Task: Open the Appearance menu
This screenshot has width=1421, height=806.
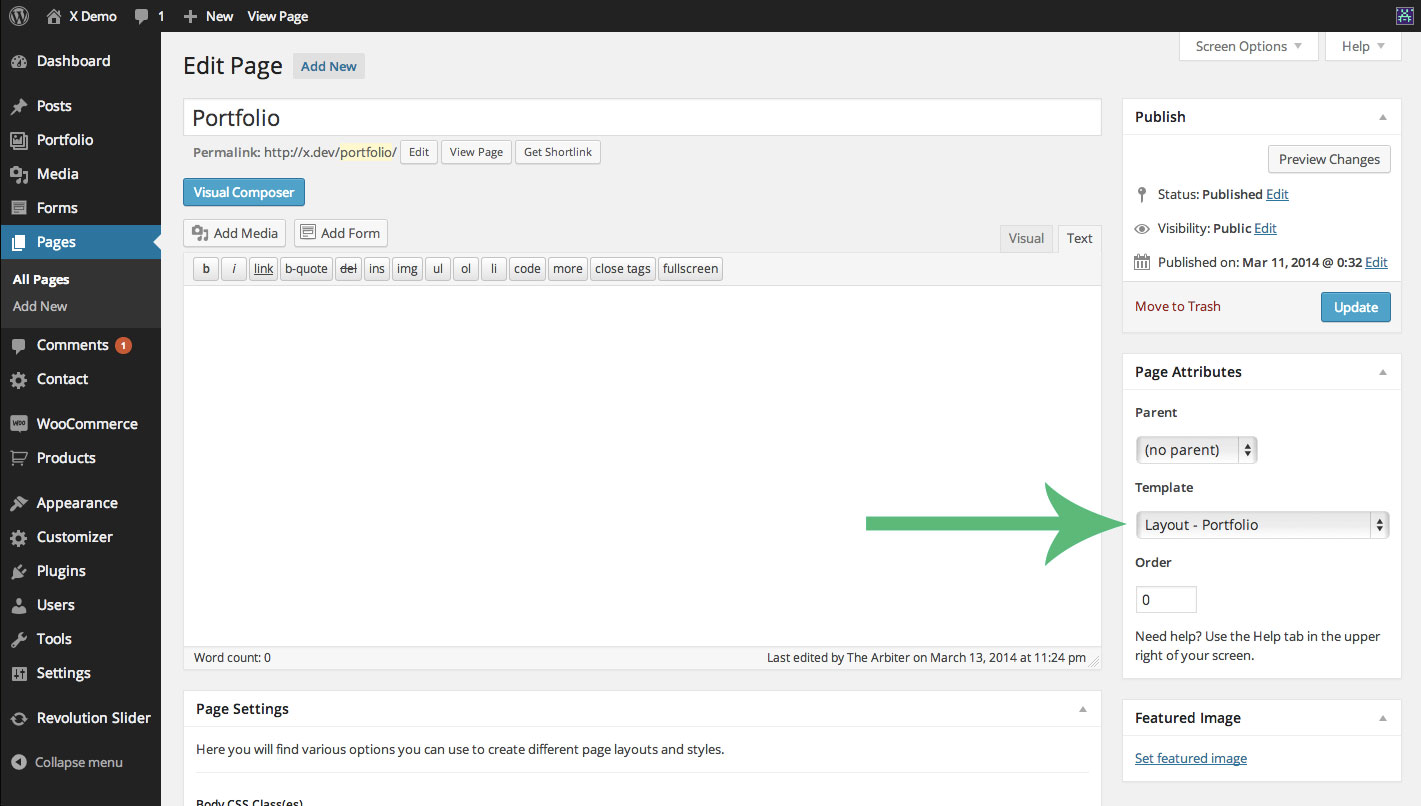Action: coord(75,503)
